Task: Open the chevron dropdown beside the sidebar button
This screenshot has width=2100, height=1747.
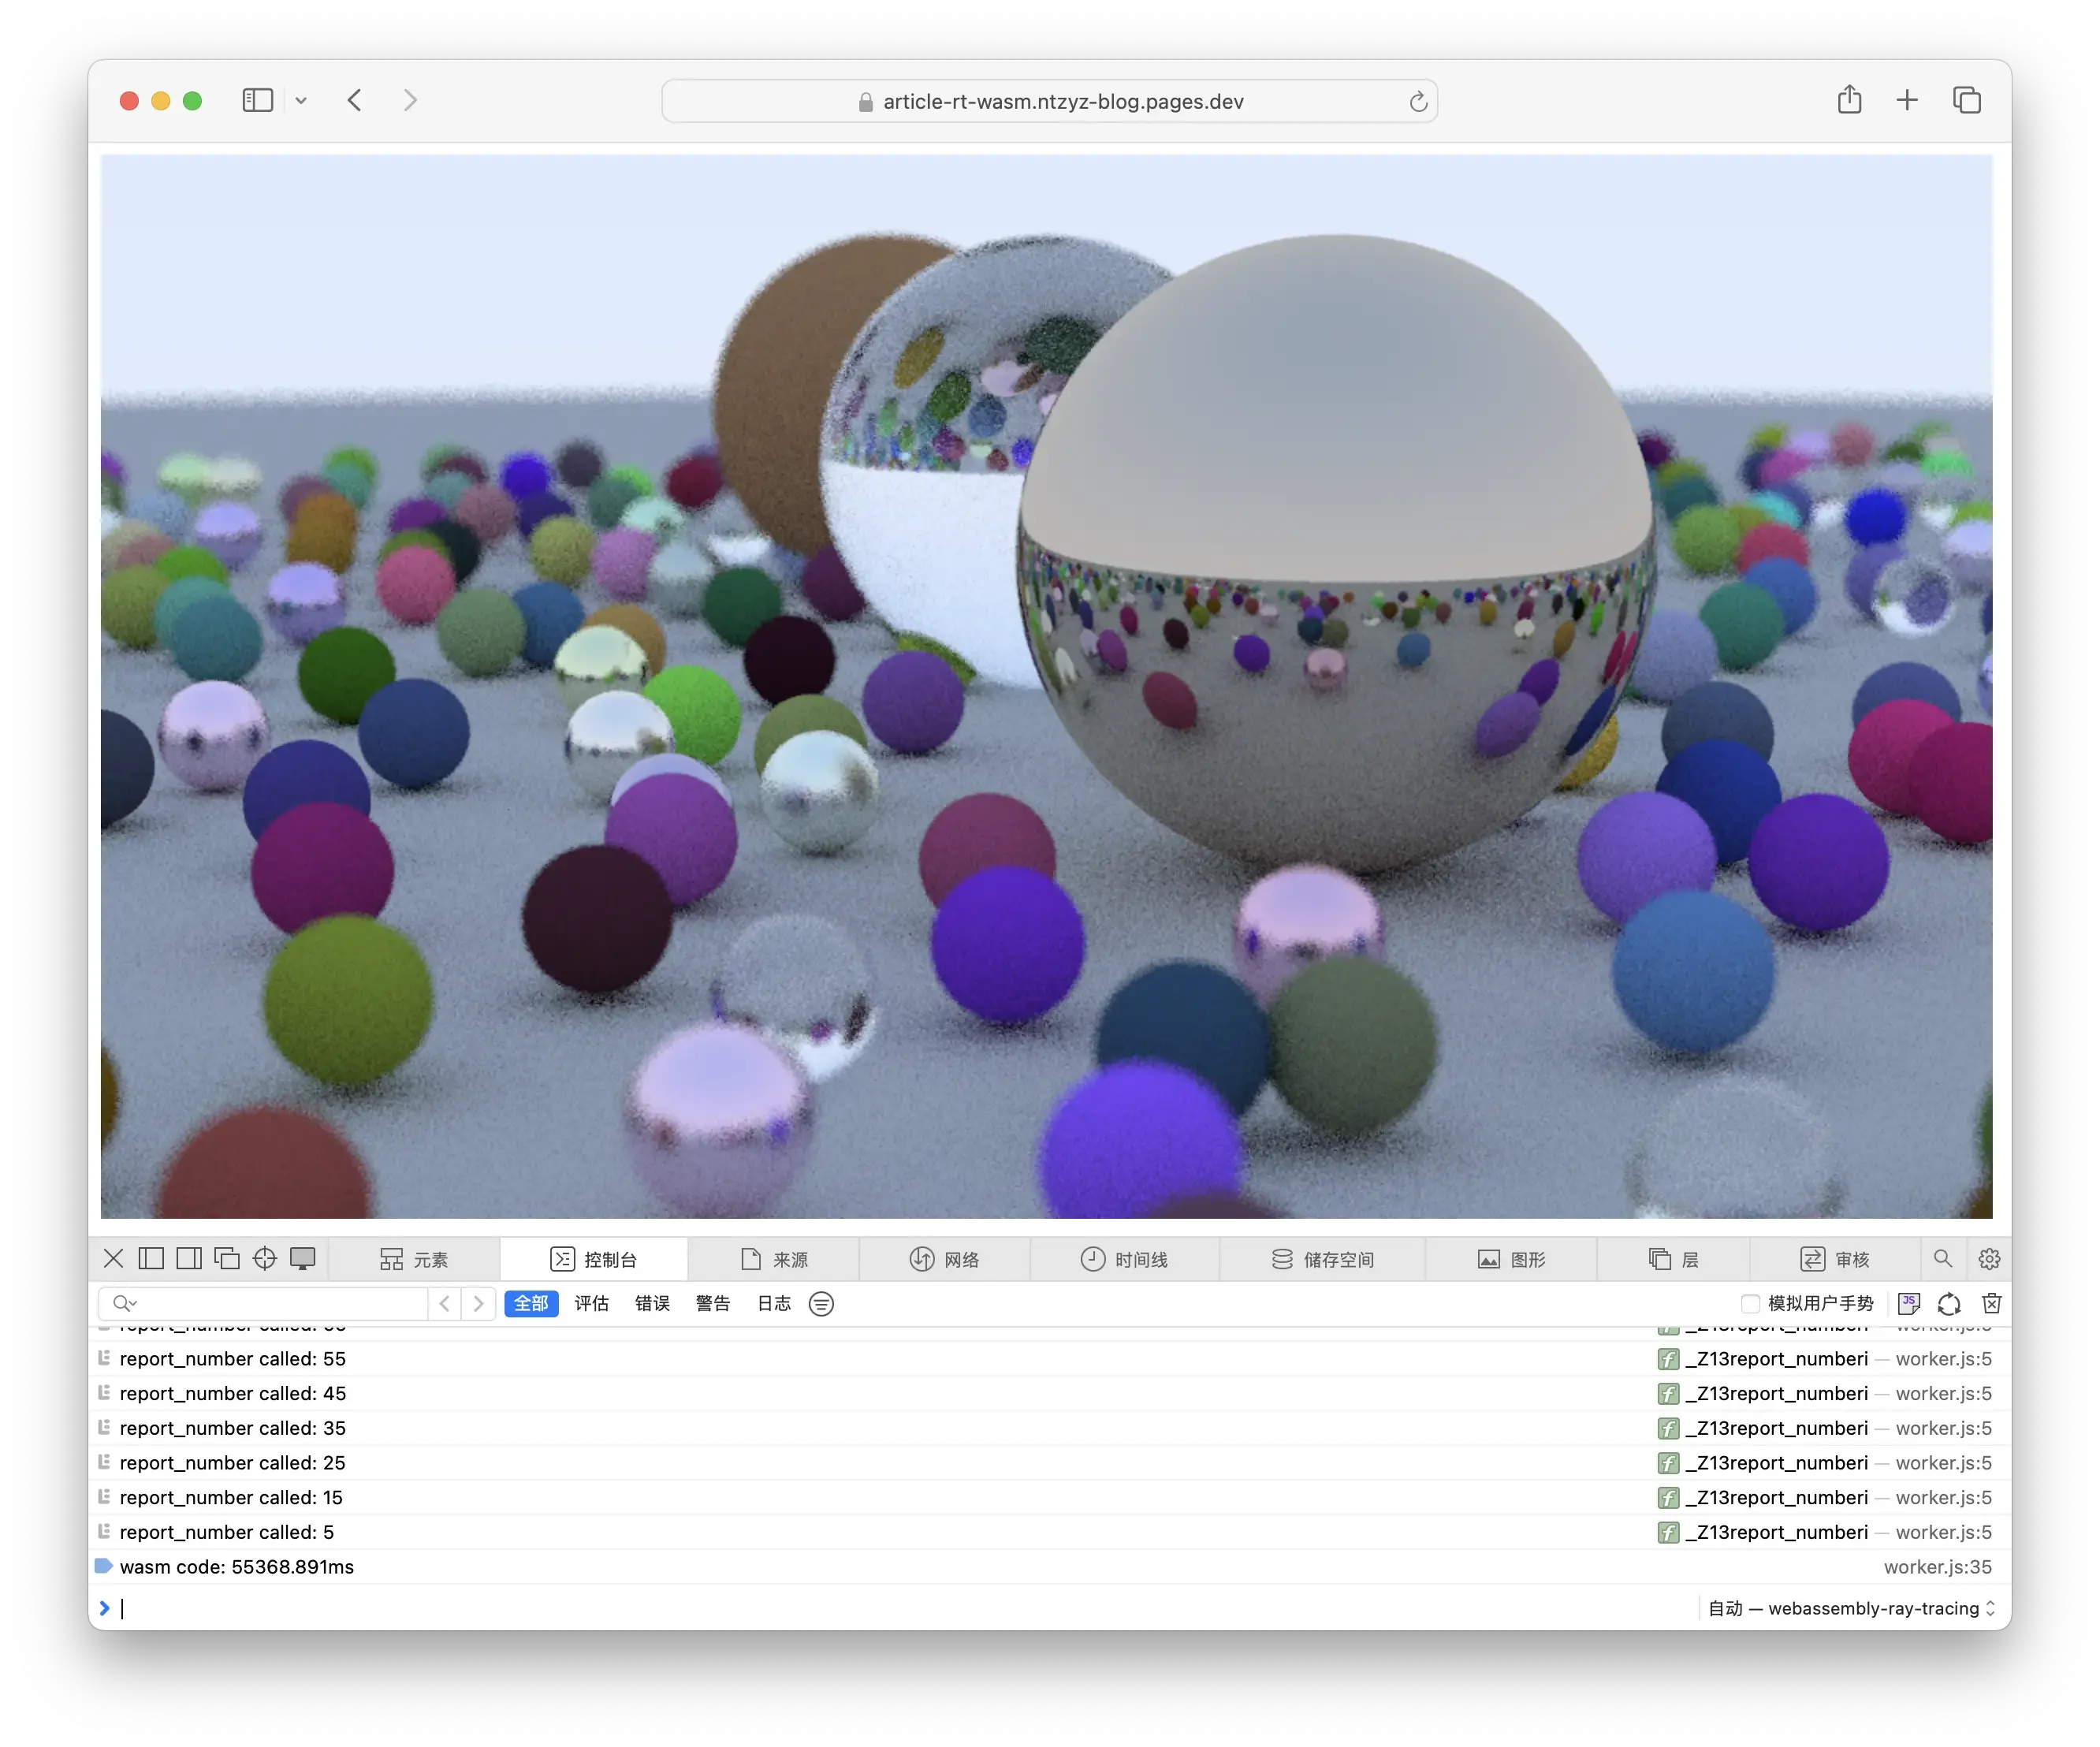Action: point(302,100)
